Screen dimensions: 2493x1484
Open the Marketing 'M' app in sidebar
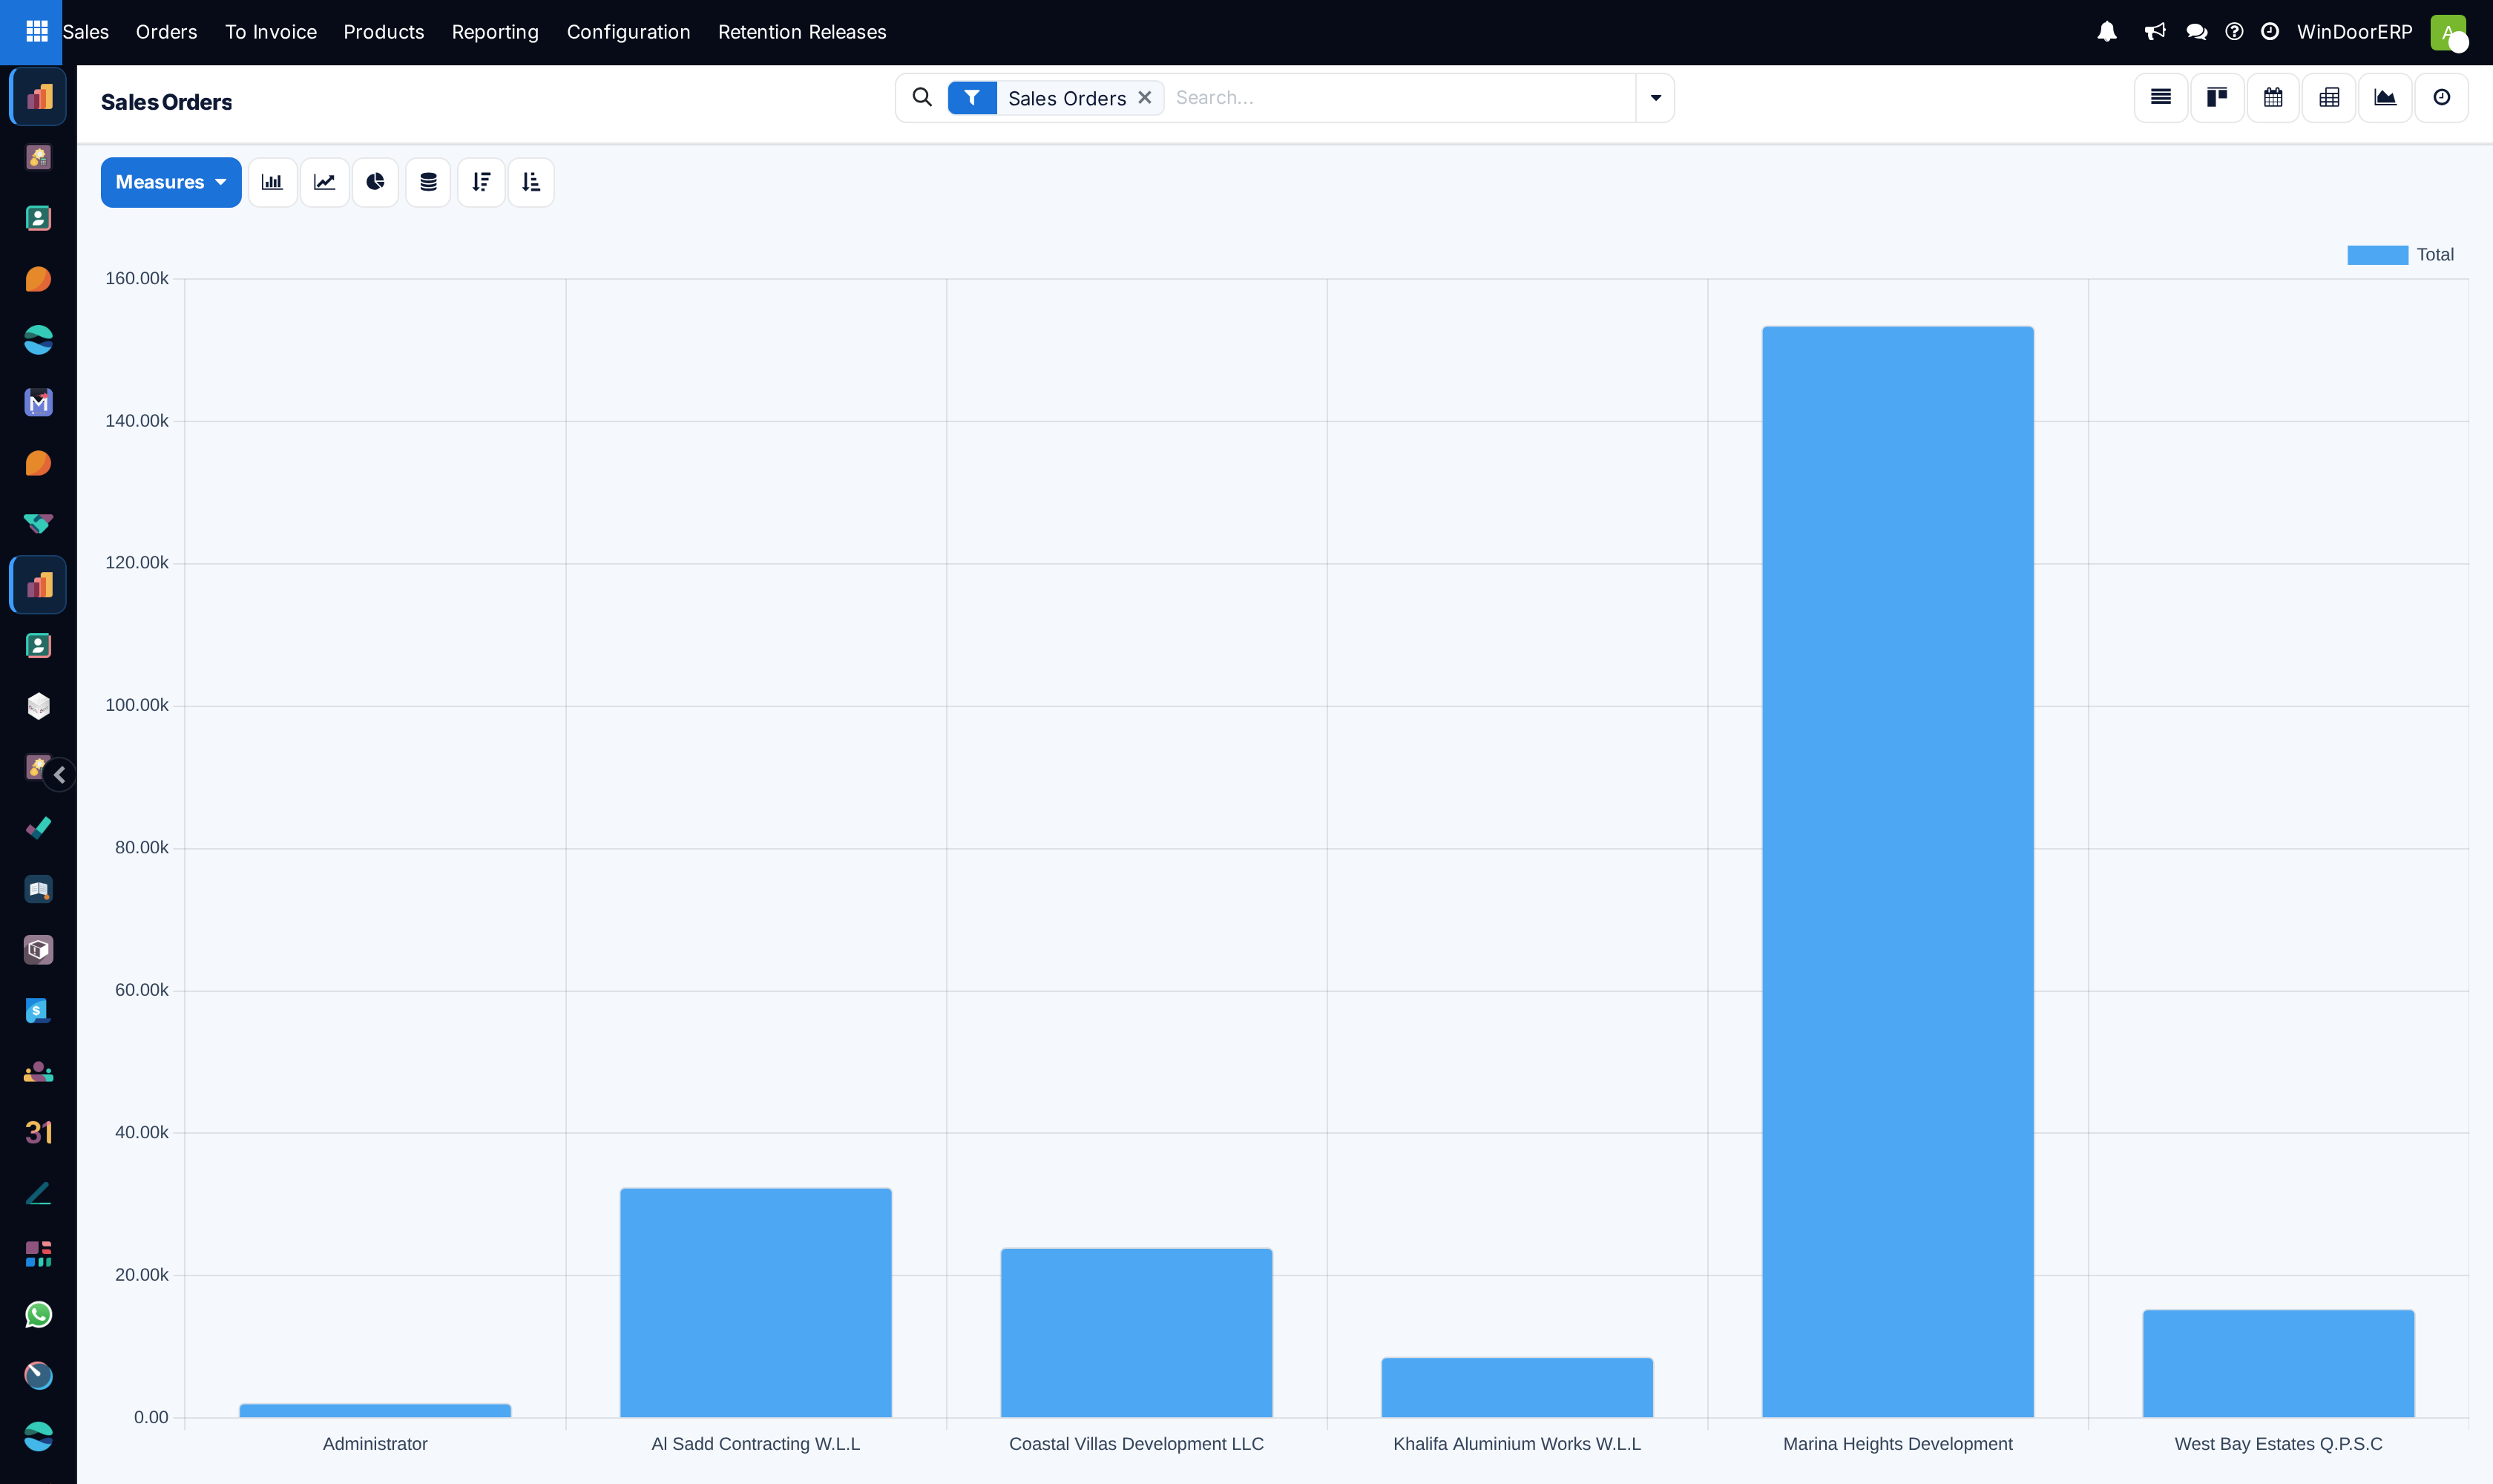coord(38,402)
